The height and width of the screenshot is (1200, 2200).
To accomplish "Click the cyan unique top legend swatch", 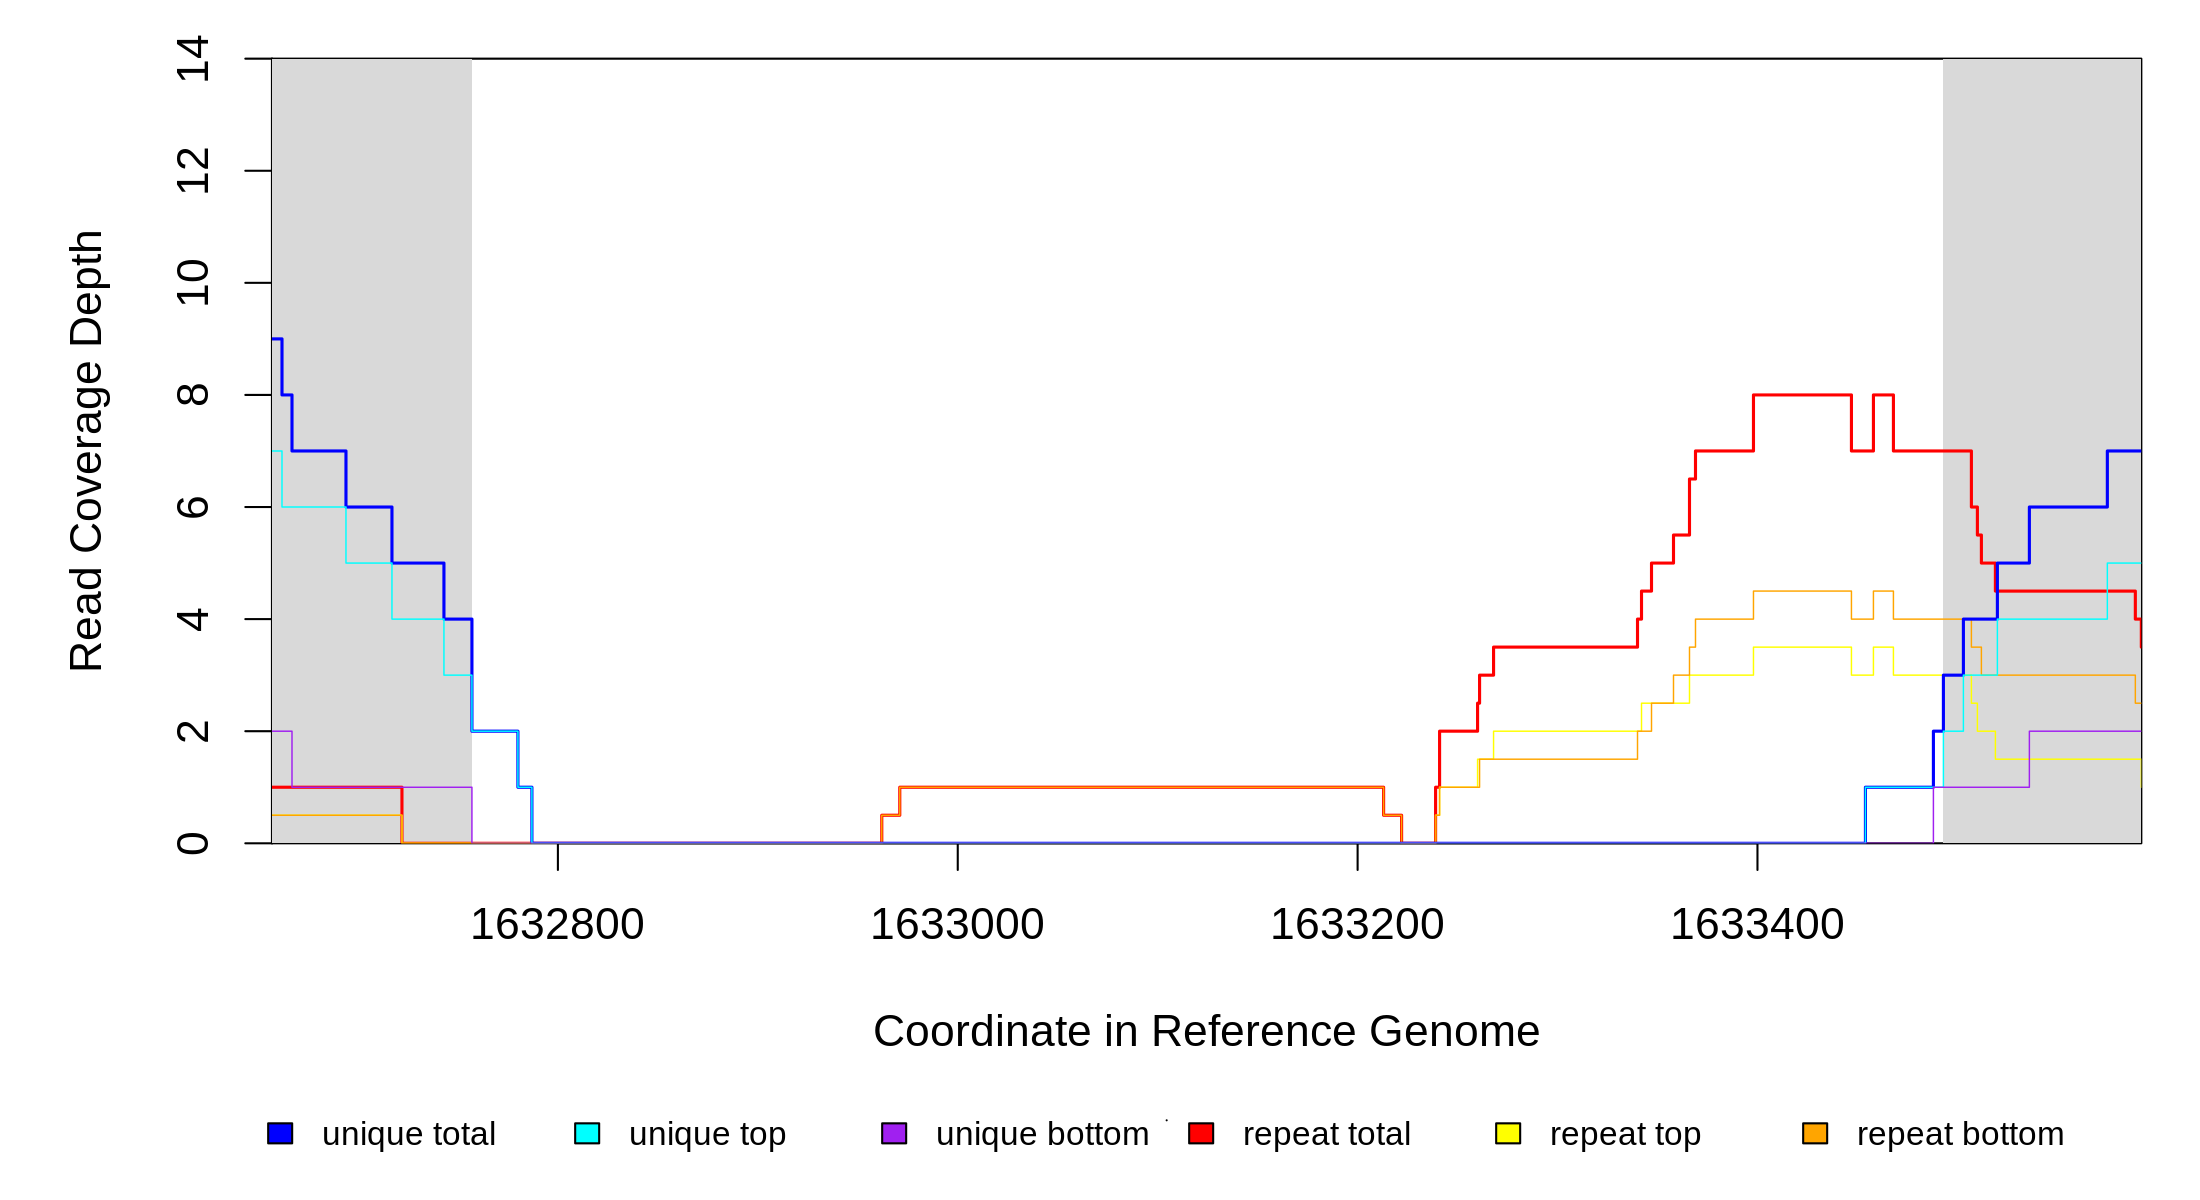I will [587, 1133].
